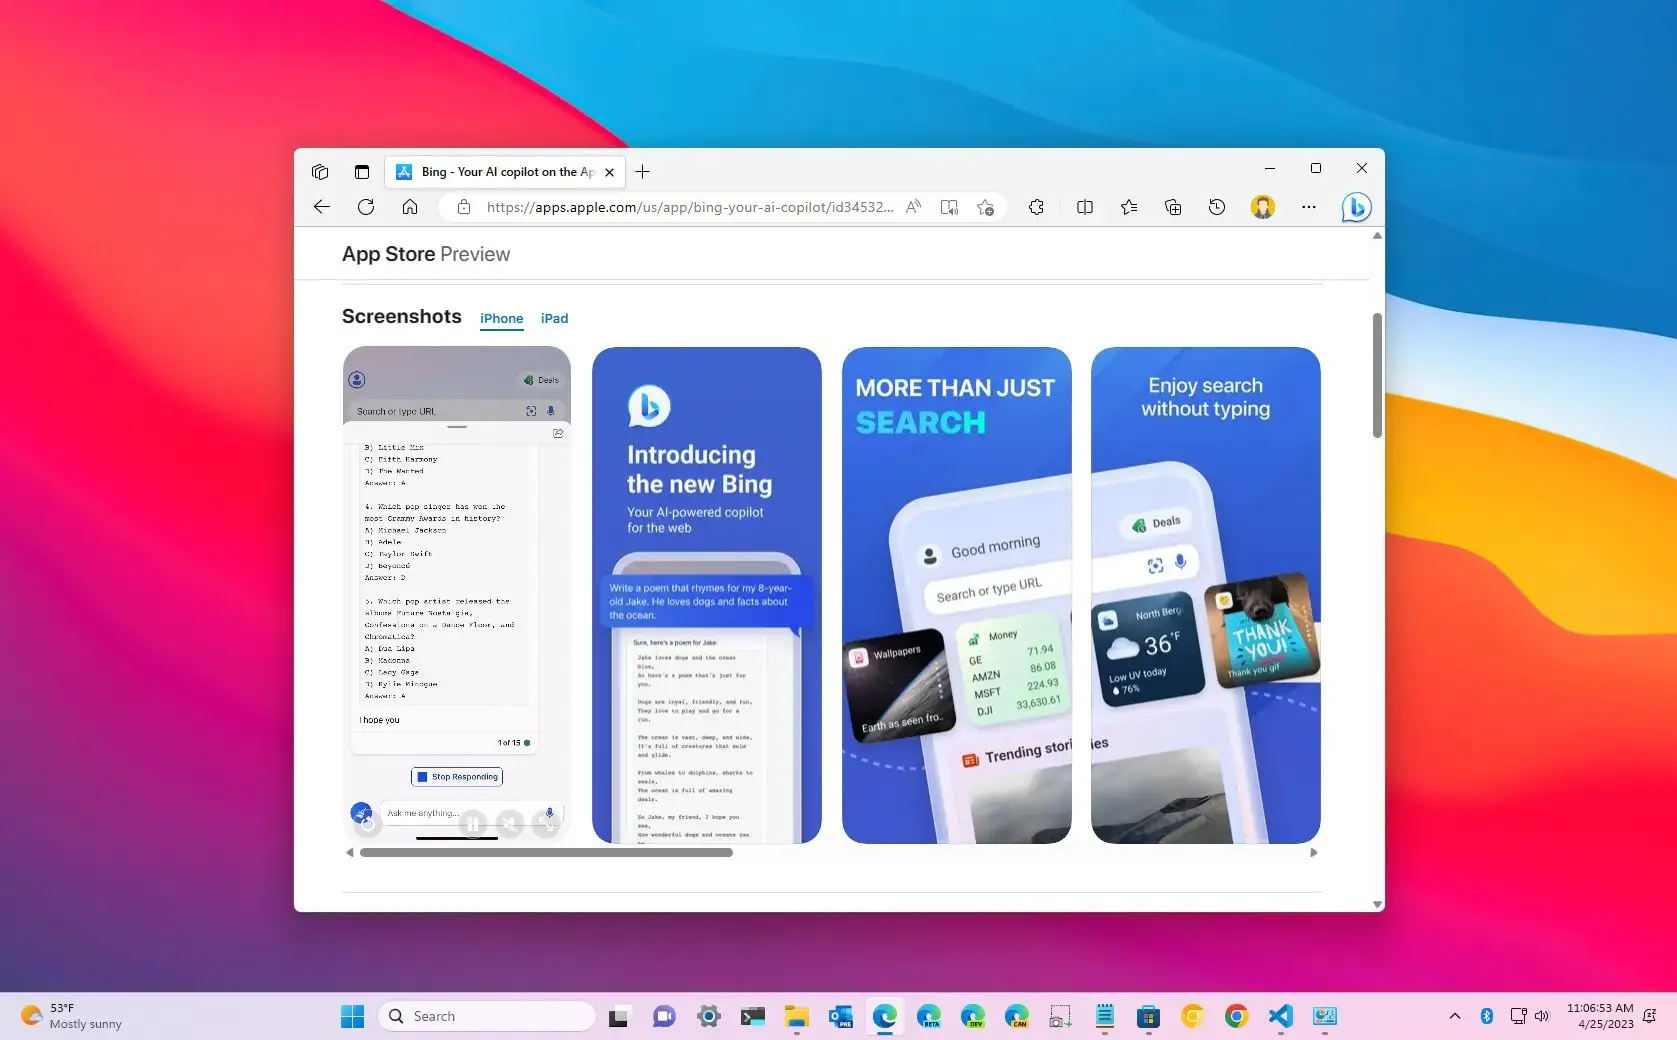Open the Bing chat sidebar icon
Screen dimensions: 1677x1040
pos(1355,207)
